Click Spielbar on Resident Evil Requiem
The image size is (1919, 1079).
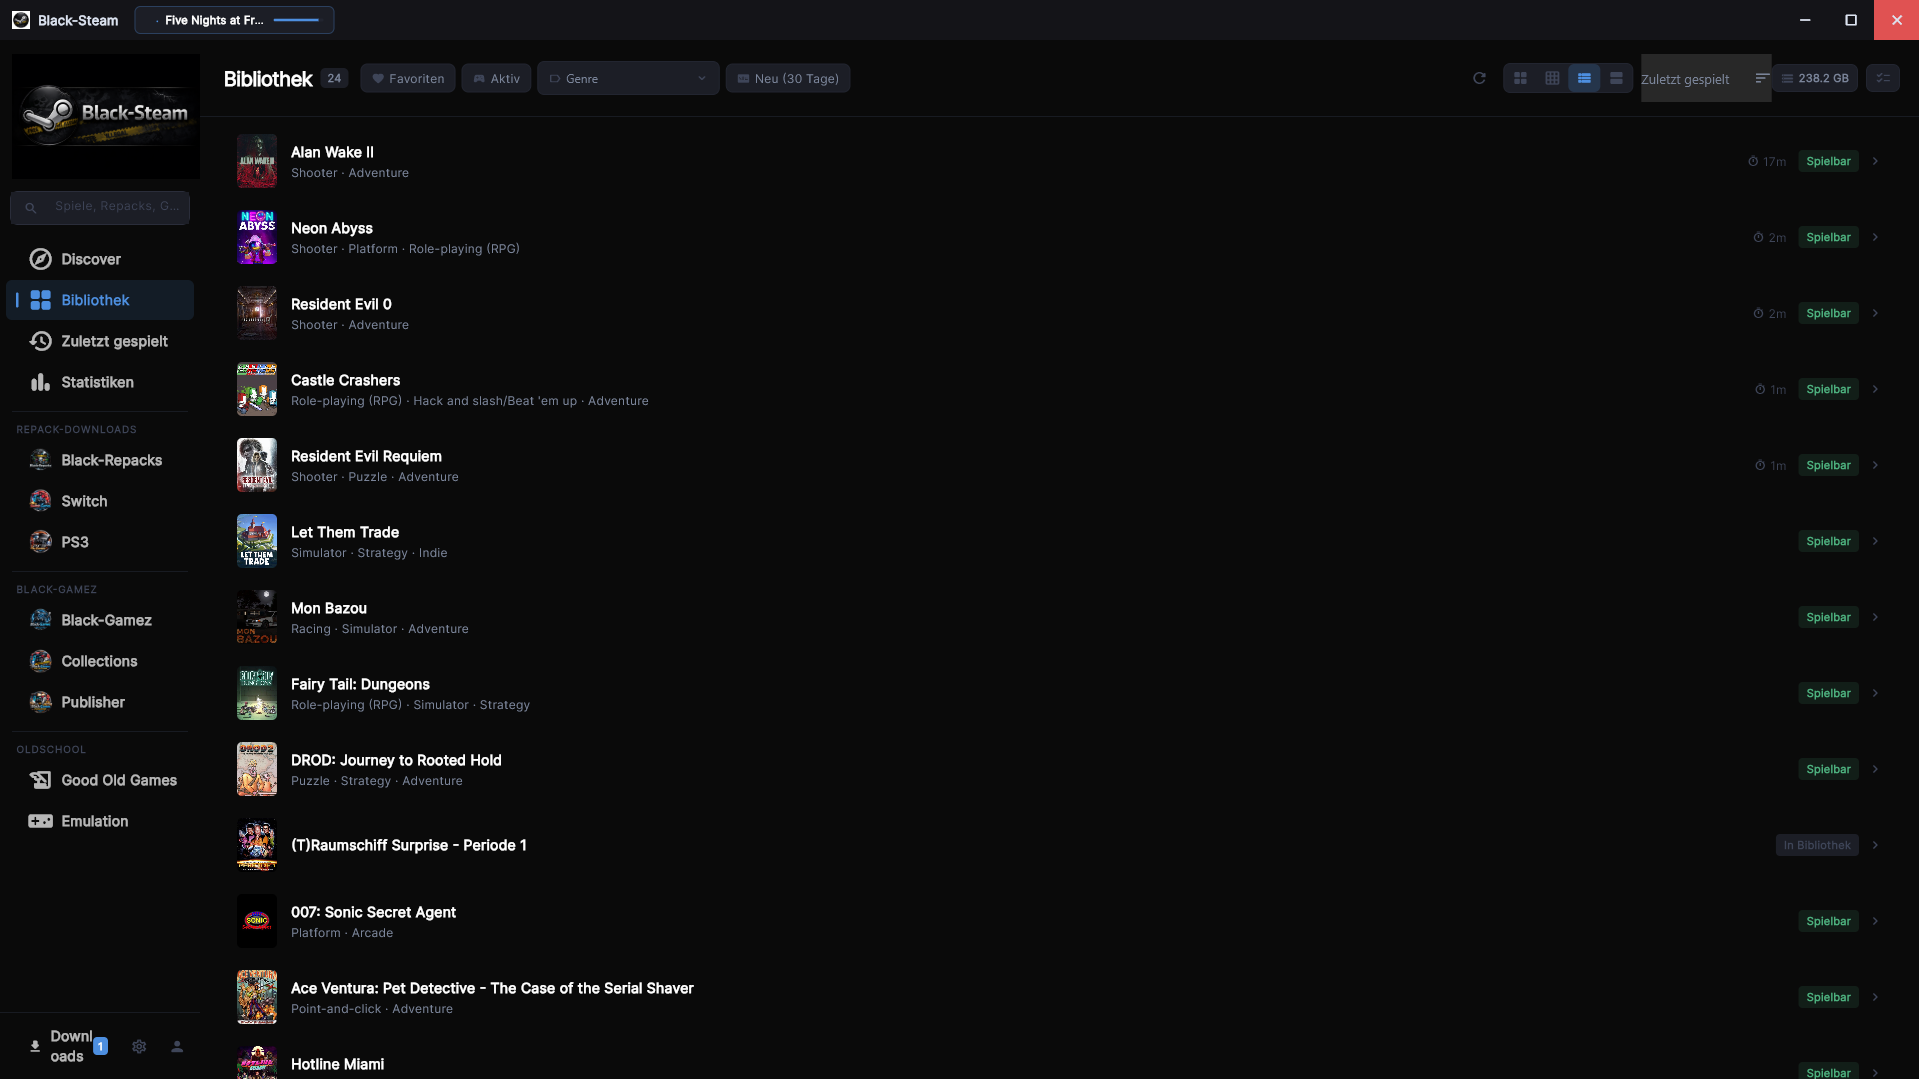pyautogui.click(x=1828, y=465)
